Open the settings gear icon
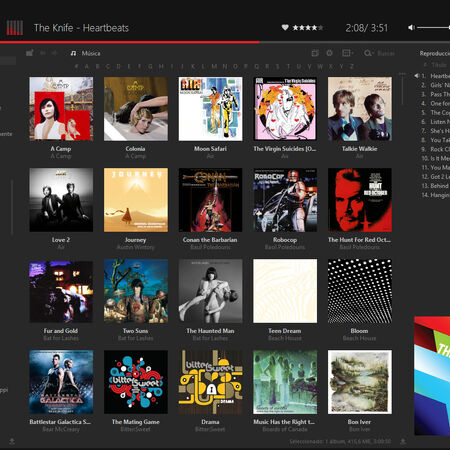Image resolution: width=450 pixels, height=450 pixels. tap(329, 53)
